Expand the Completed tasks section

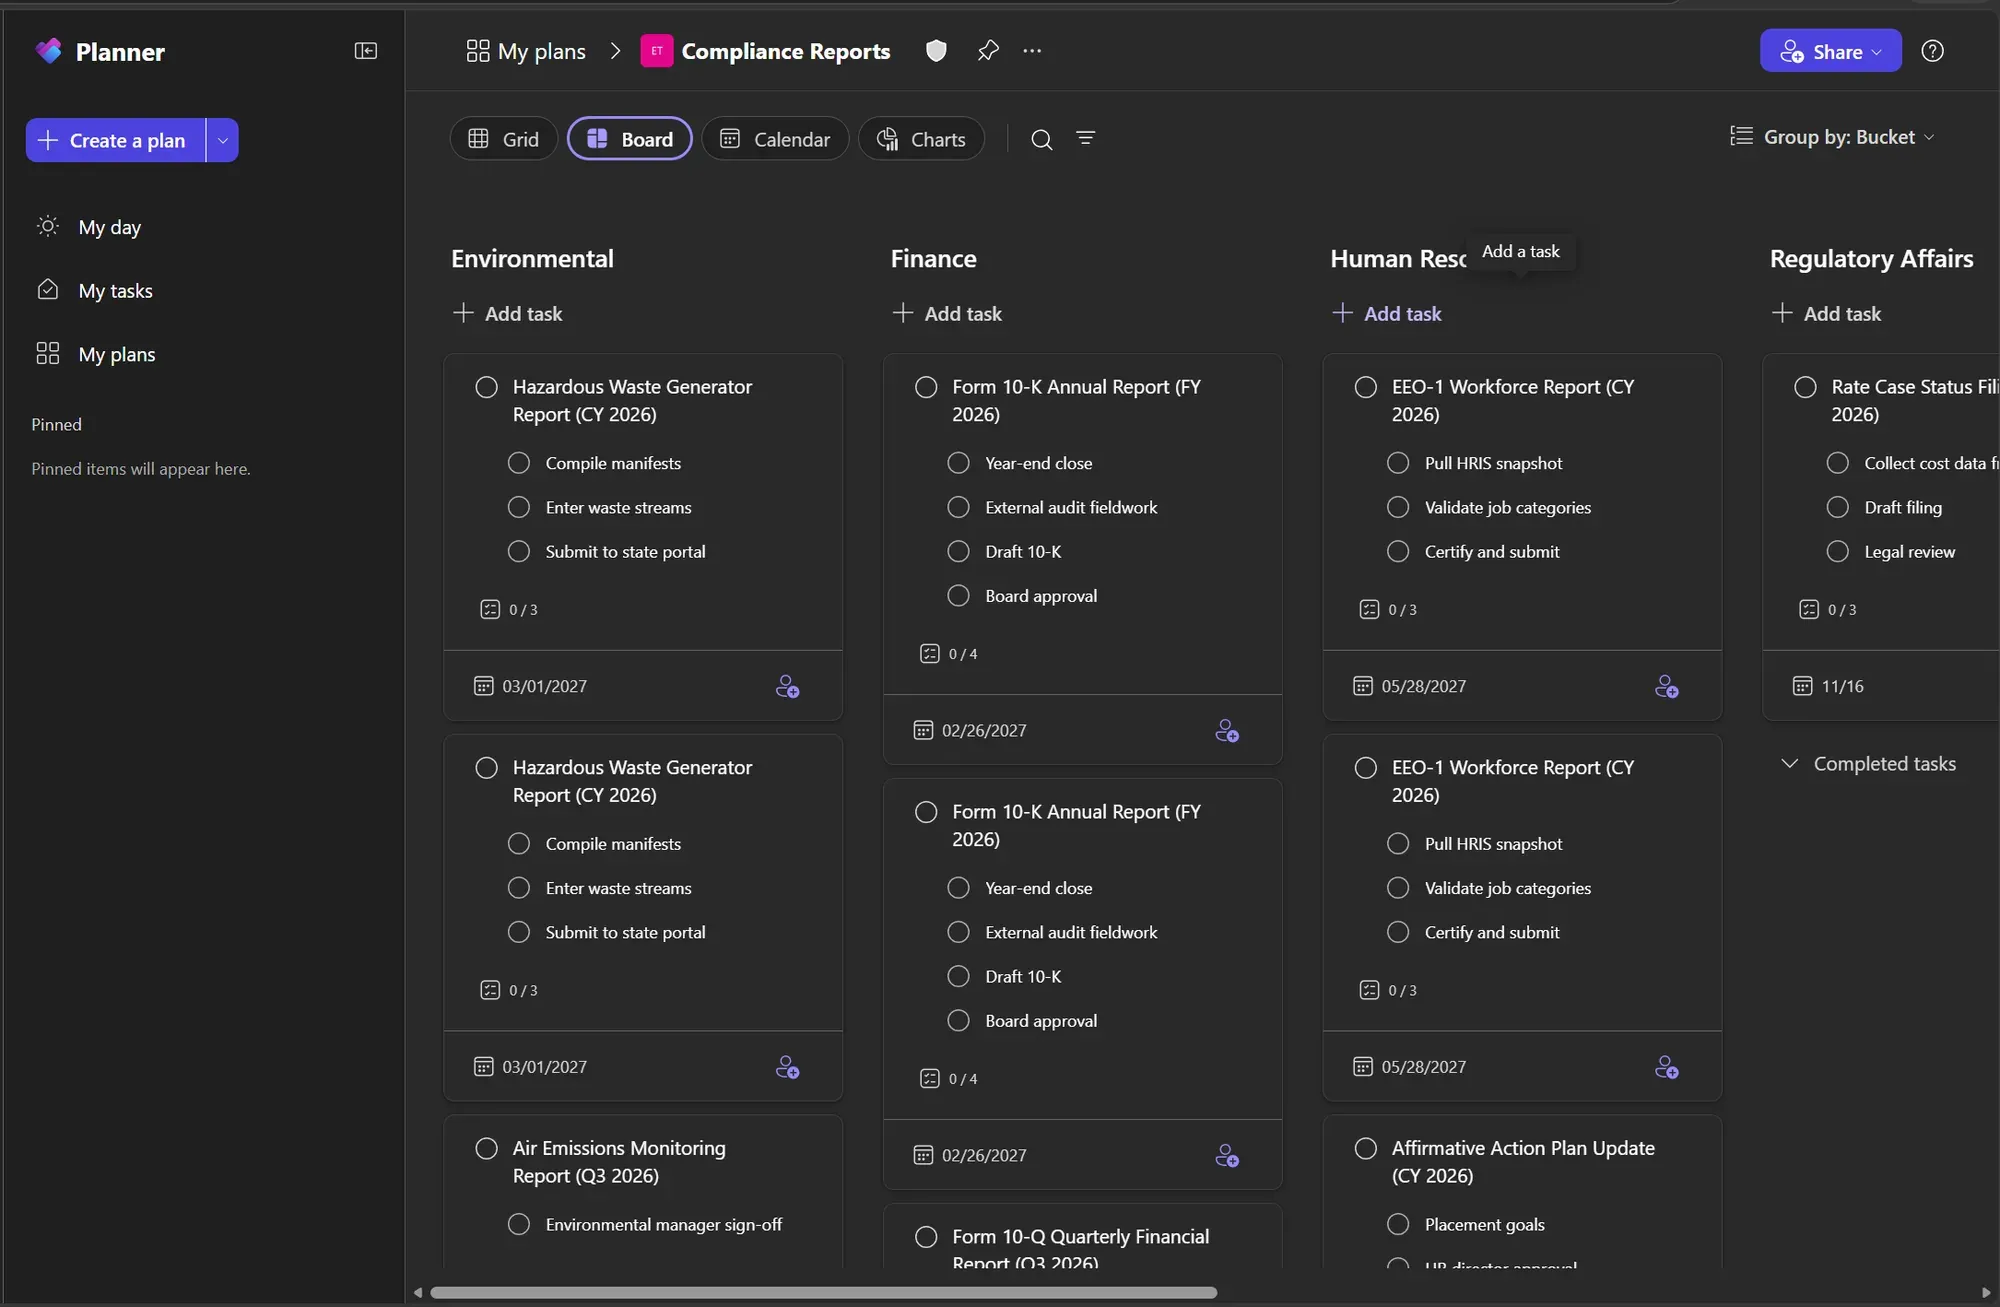[x=1869, y=764]
